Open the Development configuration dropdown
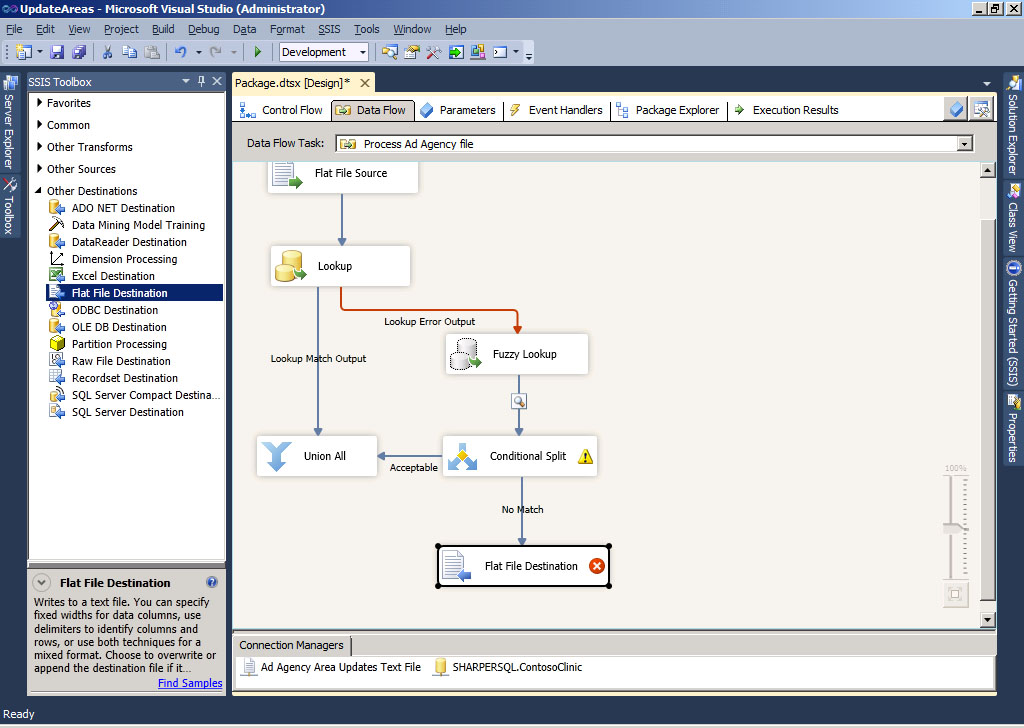This screenshot has height=728, width=1024. (362, 52)
